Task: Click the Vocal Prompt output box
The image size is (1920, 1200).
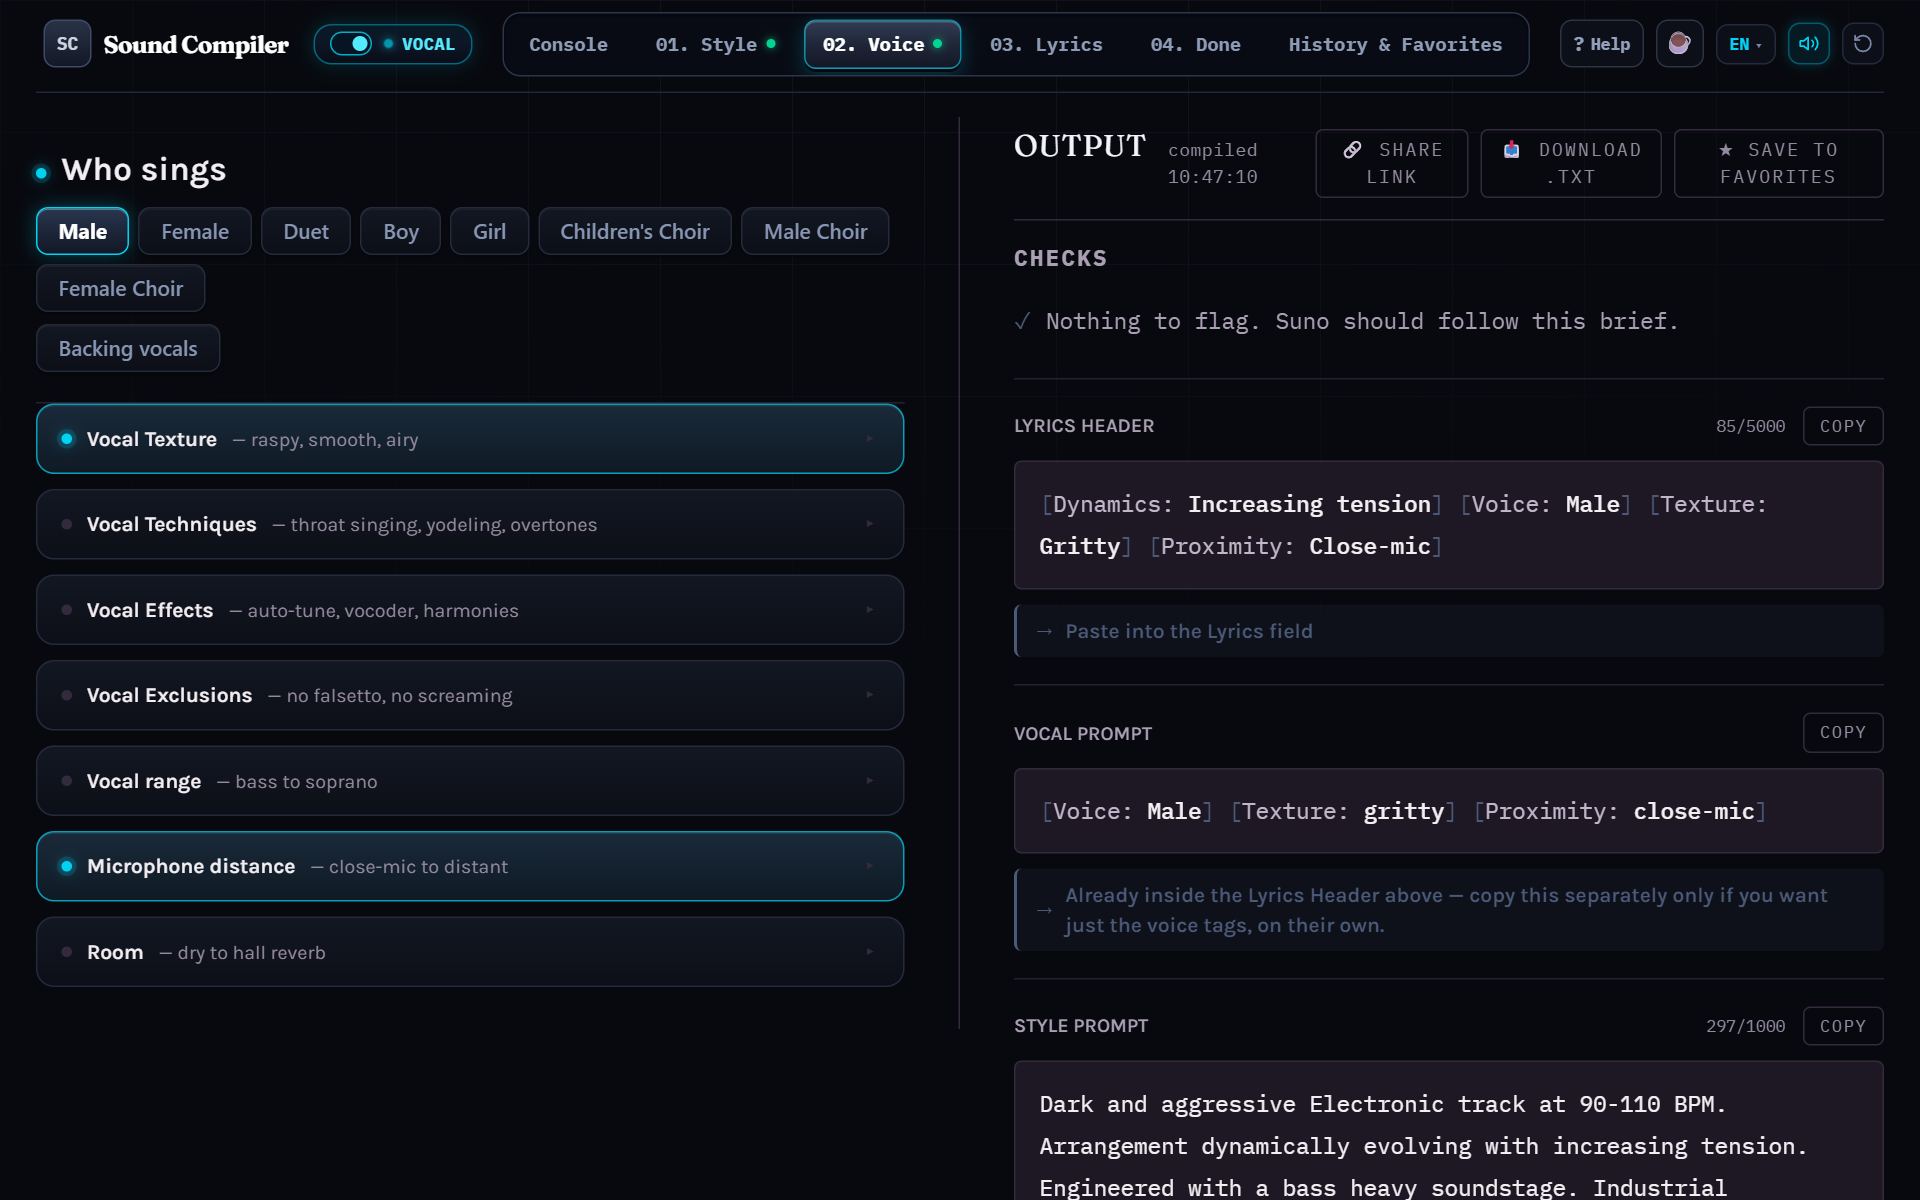Action: [1448, 811]
